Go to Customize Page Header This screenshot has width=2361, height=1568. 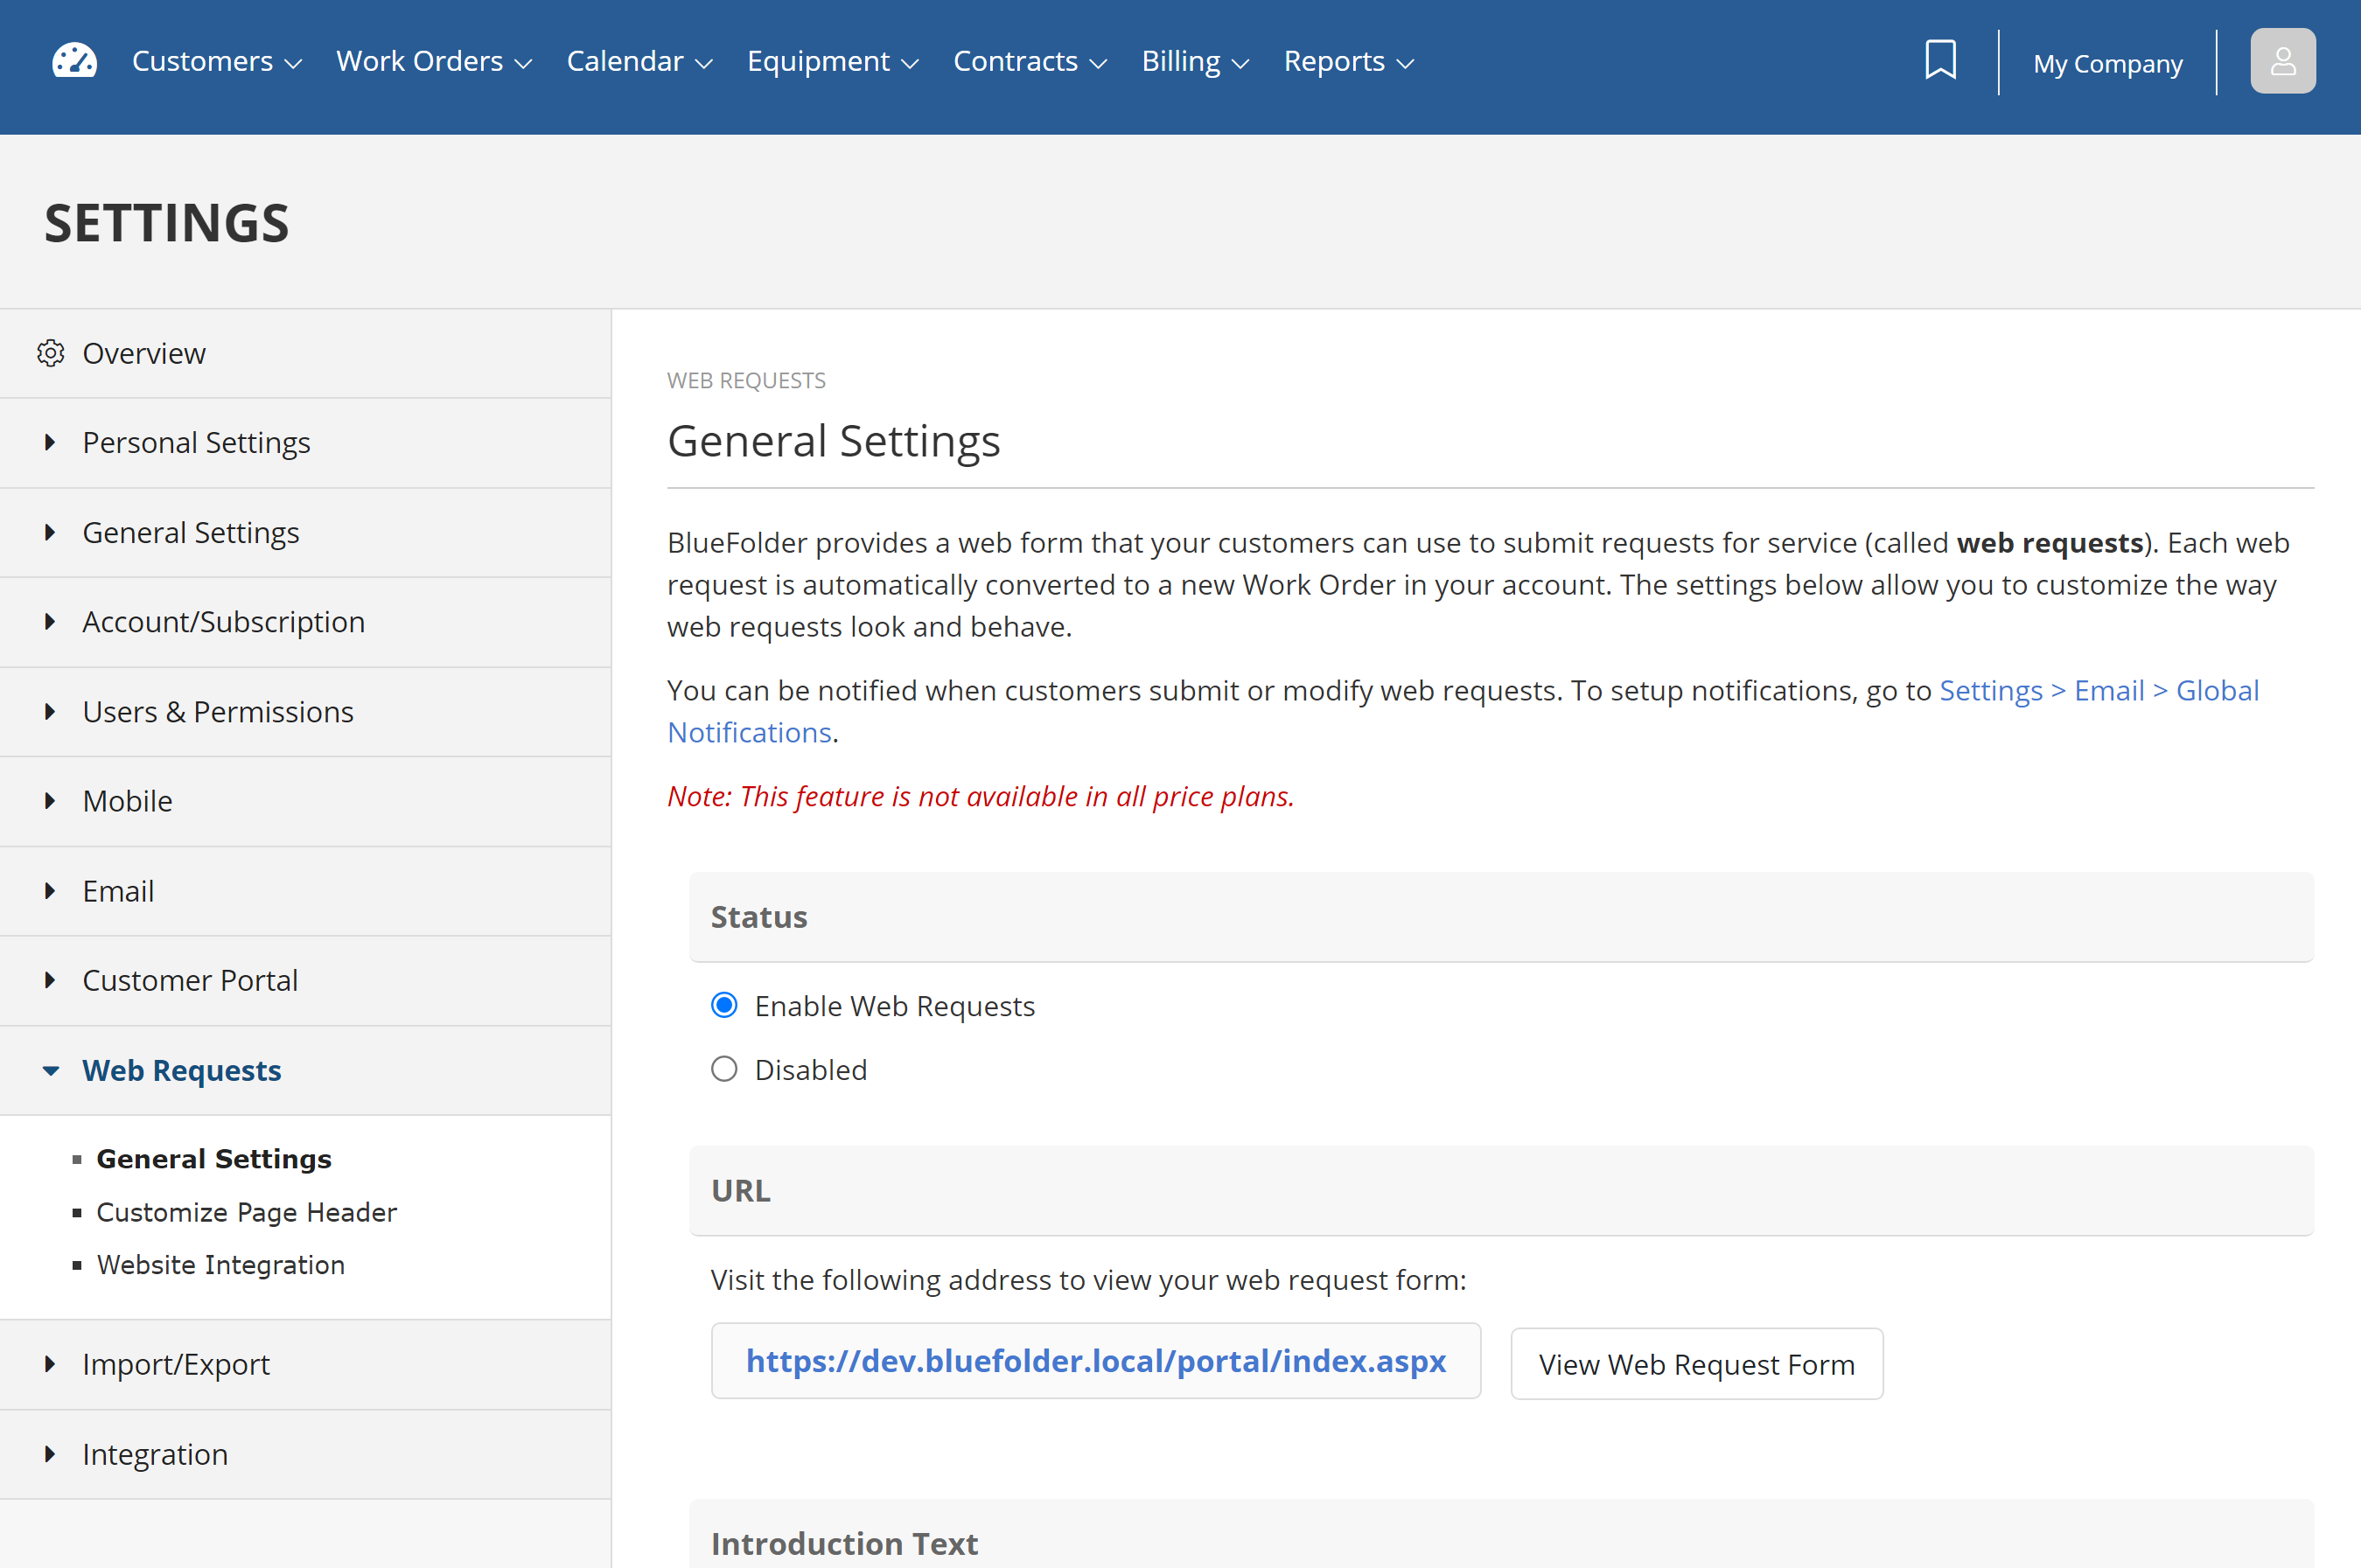tap(246, 1211)
